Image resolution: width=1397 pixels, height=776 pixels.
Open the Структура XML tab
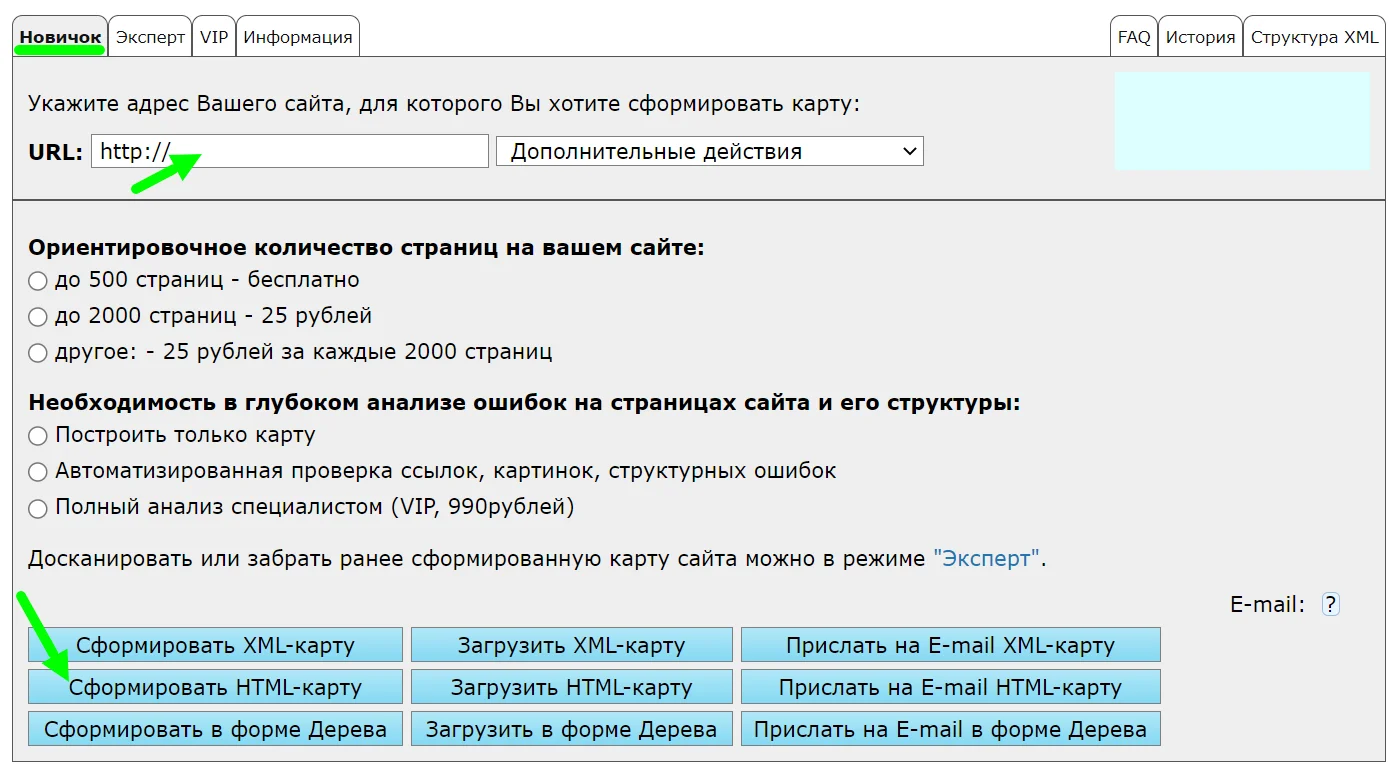(x=1314, y=38)
